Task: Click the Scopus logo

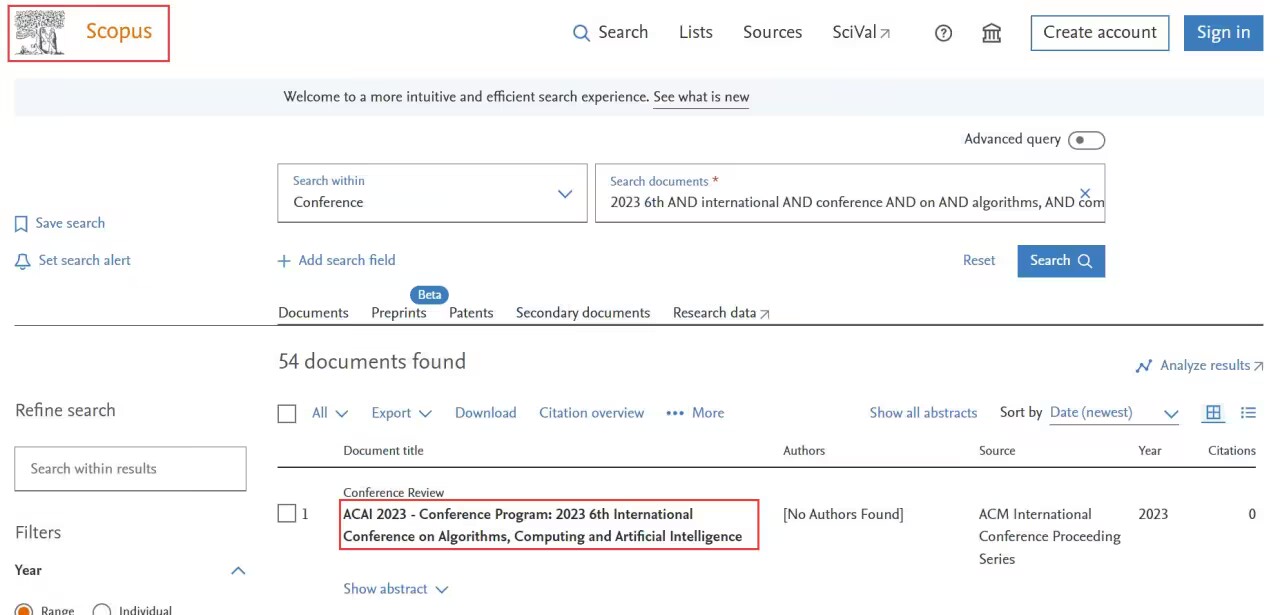Action: point(88,33)
